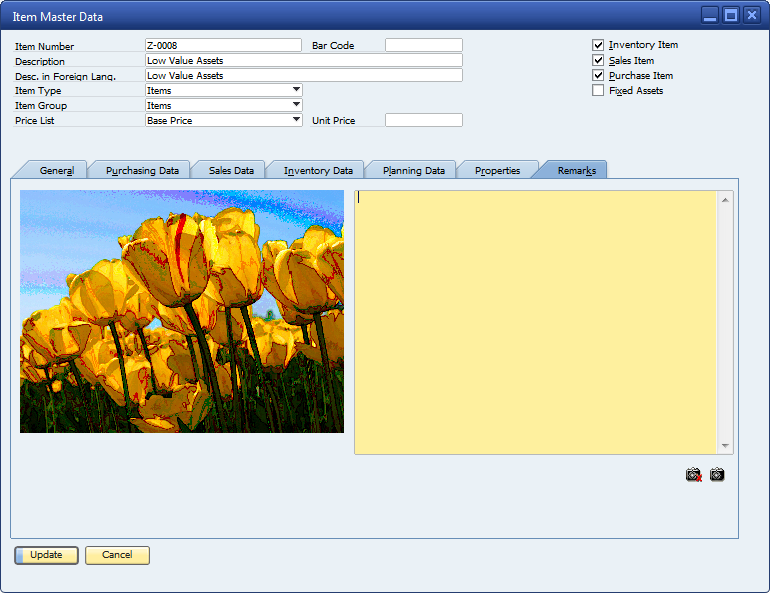Switch to the Planning Data tab
This screenshot has height=593, width=770.
tap(413, 170)
